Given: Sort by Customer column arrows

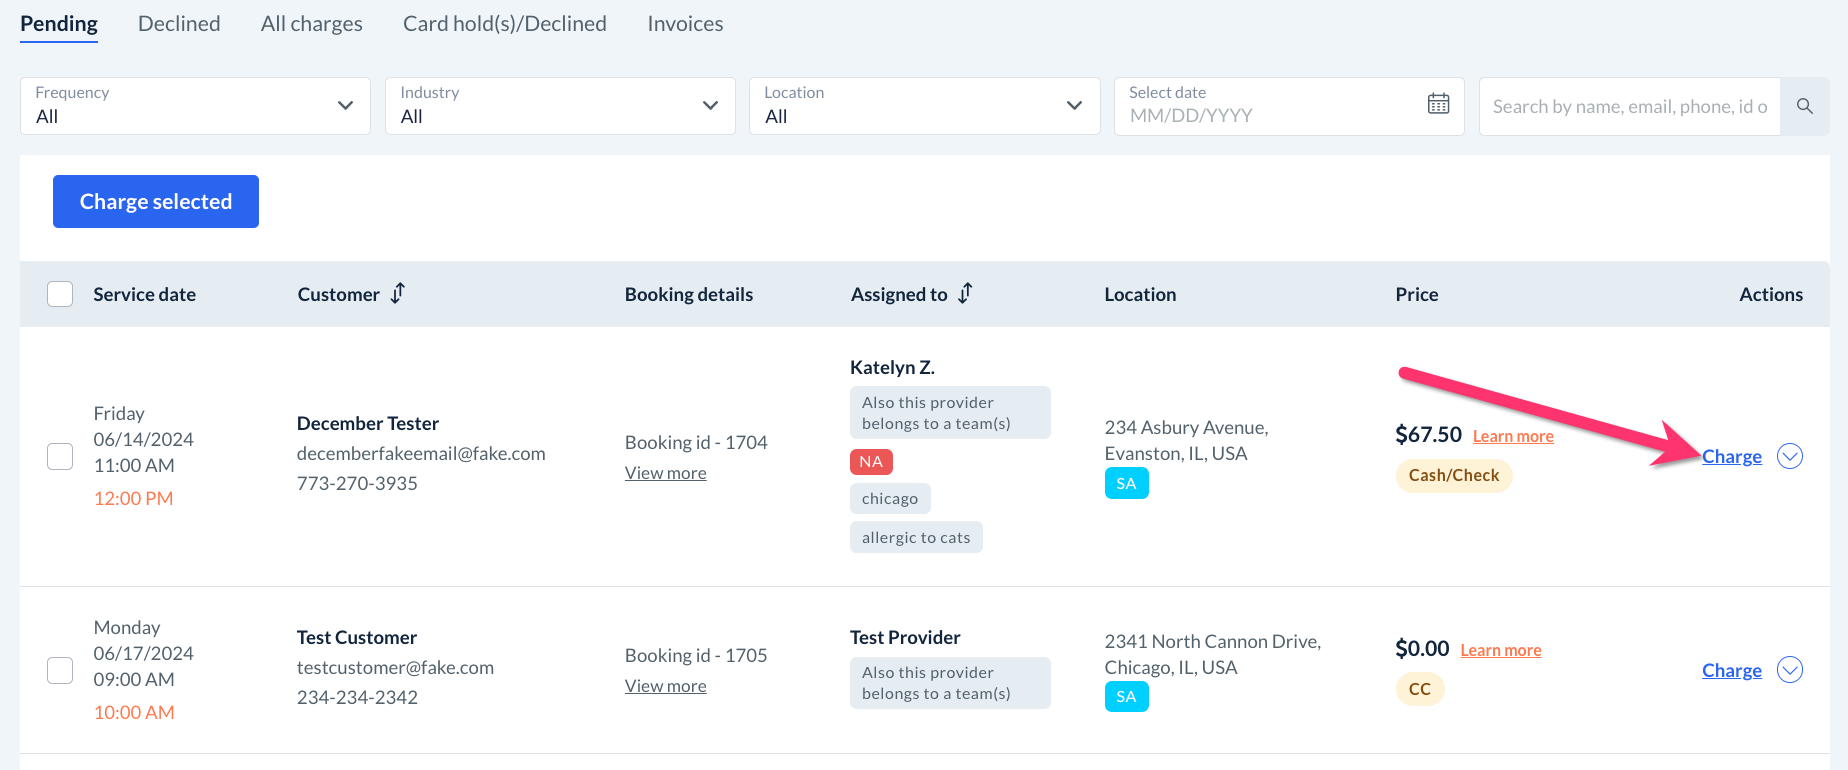Looking at the screenshot, I should tap(398, 293).
